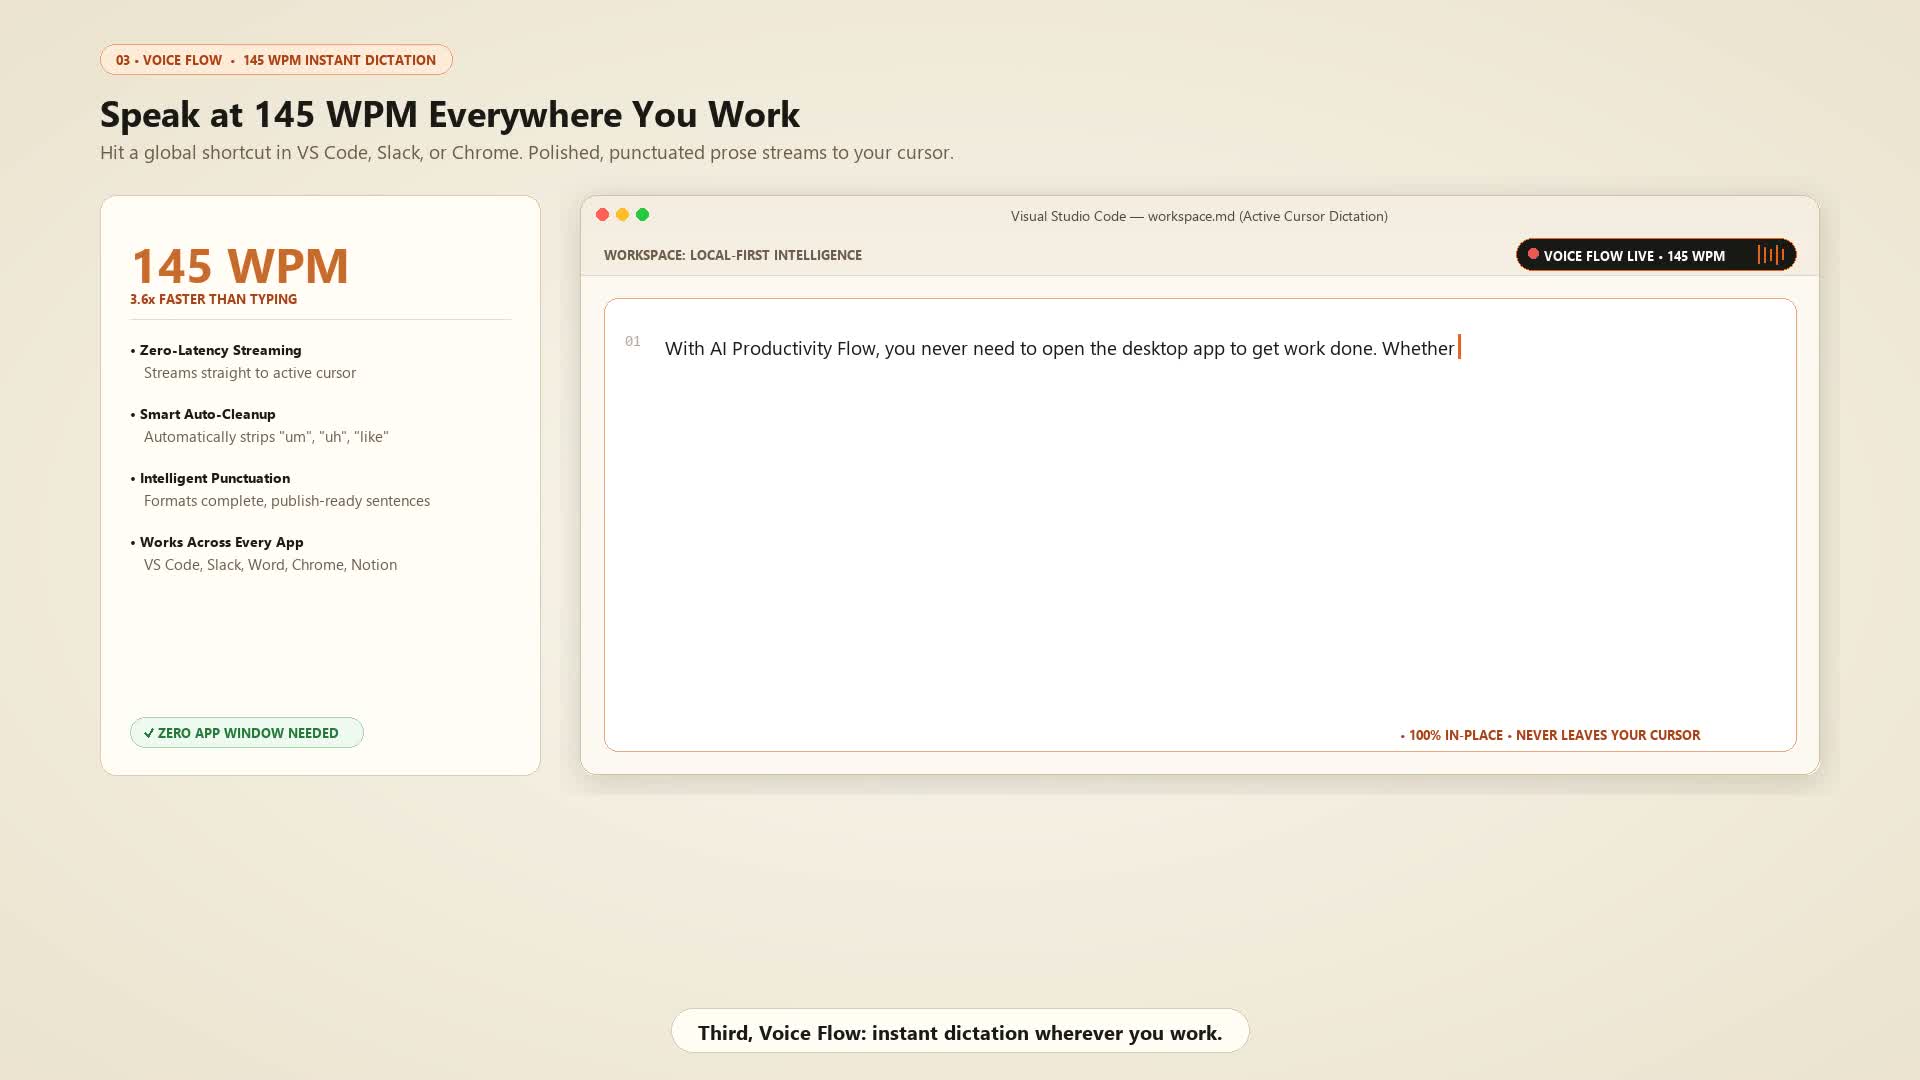Viewport: 1920px width, 1080px height.
Task: Click the green checkmark in the Zero App Window badge
Action: 149,733
